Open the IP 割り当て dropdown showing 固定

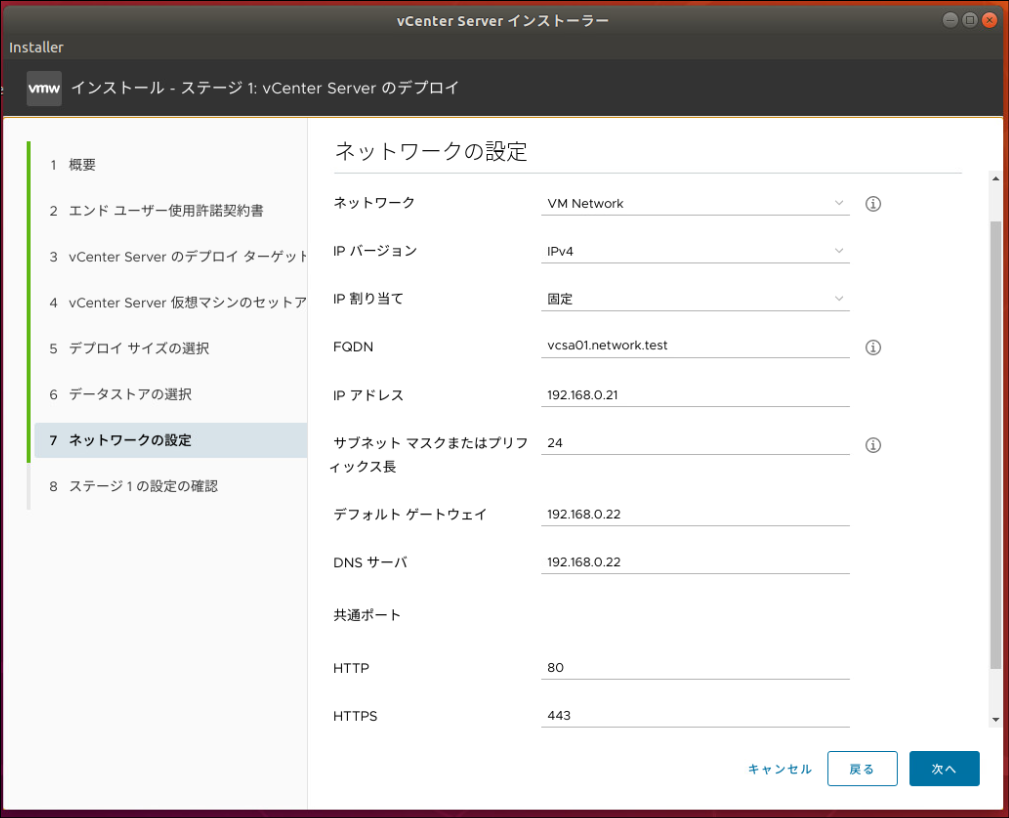pos(695,299)
